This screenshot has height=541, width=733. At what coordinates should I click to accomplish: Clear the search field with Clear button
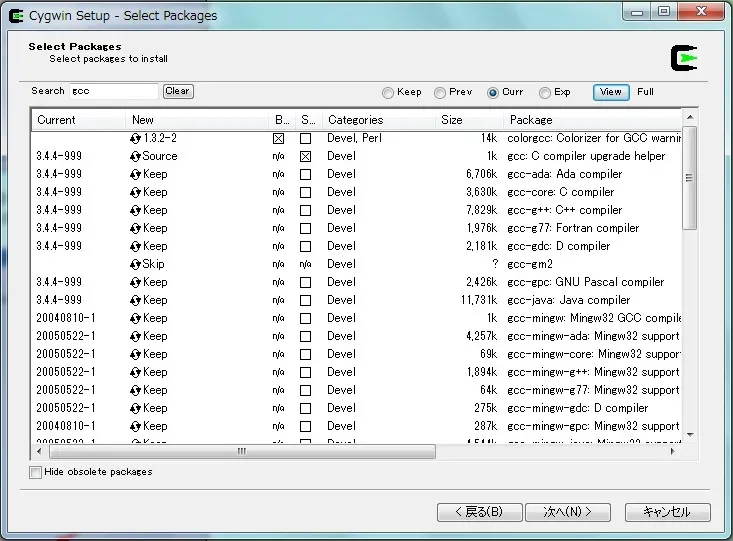pos(177,91)
